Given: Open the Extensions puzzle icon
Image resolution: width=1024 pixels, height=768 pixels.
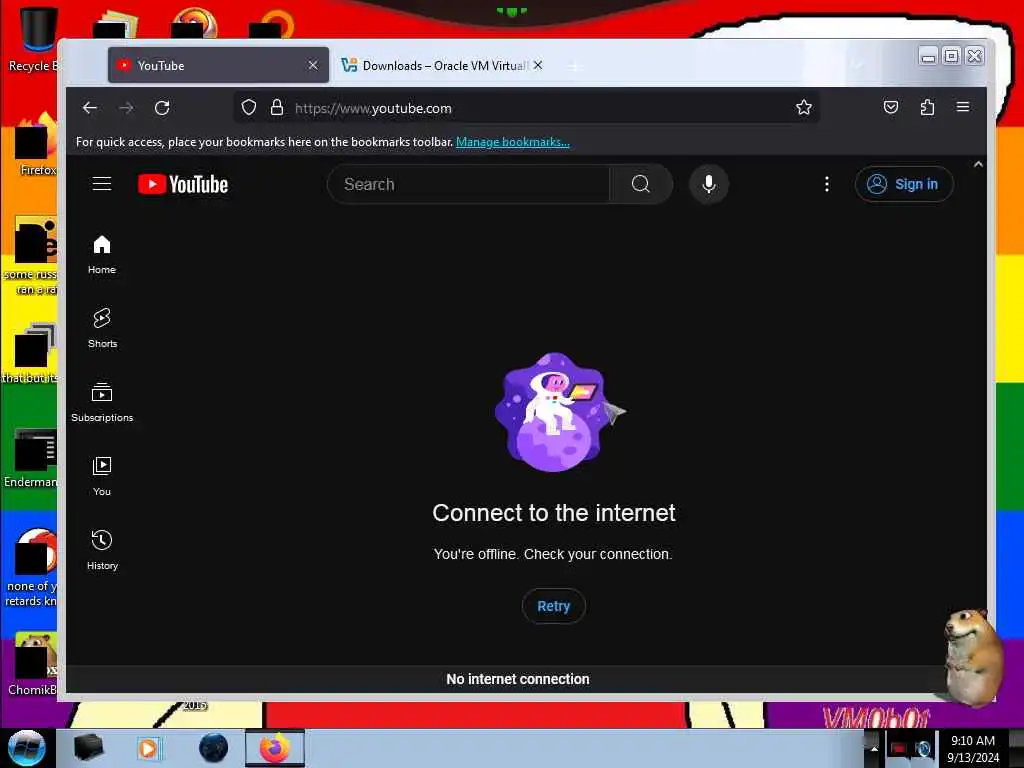Looking at the screenshot, I should pyautogui.click(x=927, y=107).
